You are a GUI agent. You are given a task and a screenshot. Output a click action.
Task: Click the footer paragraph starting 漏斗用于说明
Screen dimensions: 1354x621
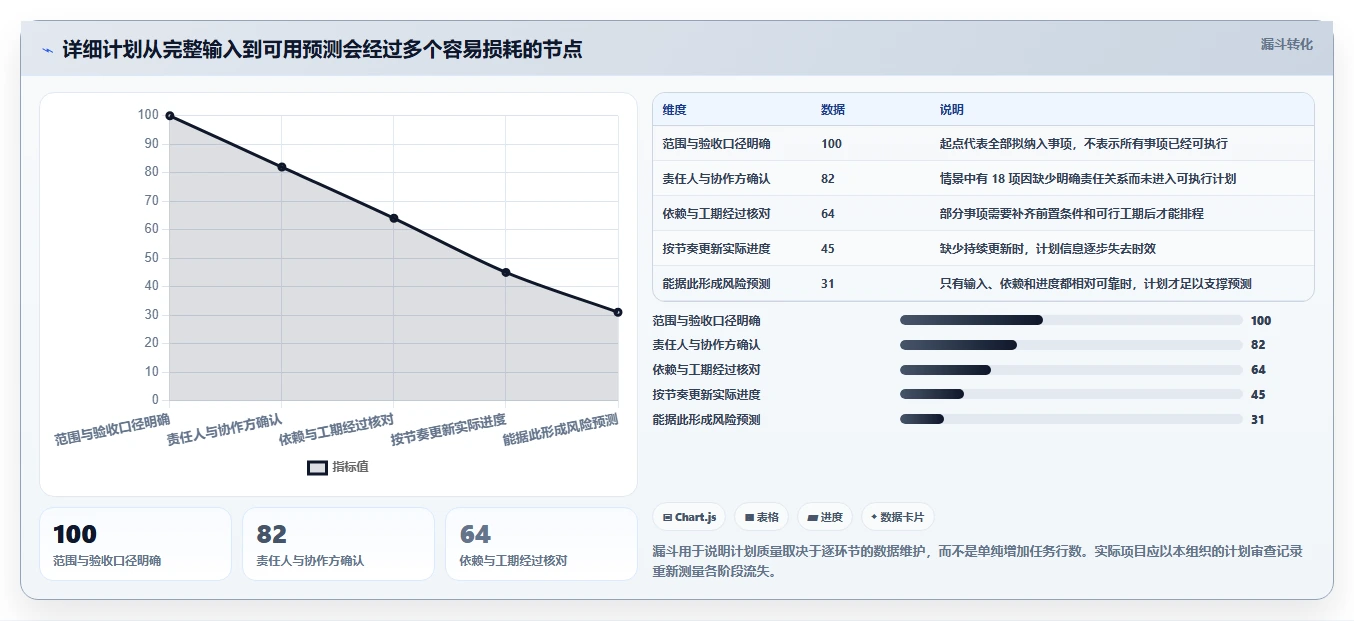[977, 561]
